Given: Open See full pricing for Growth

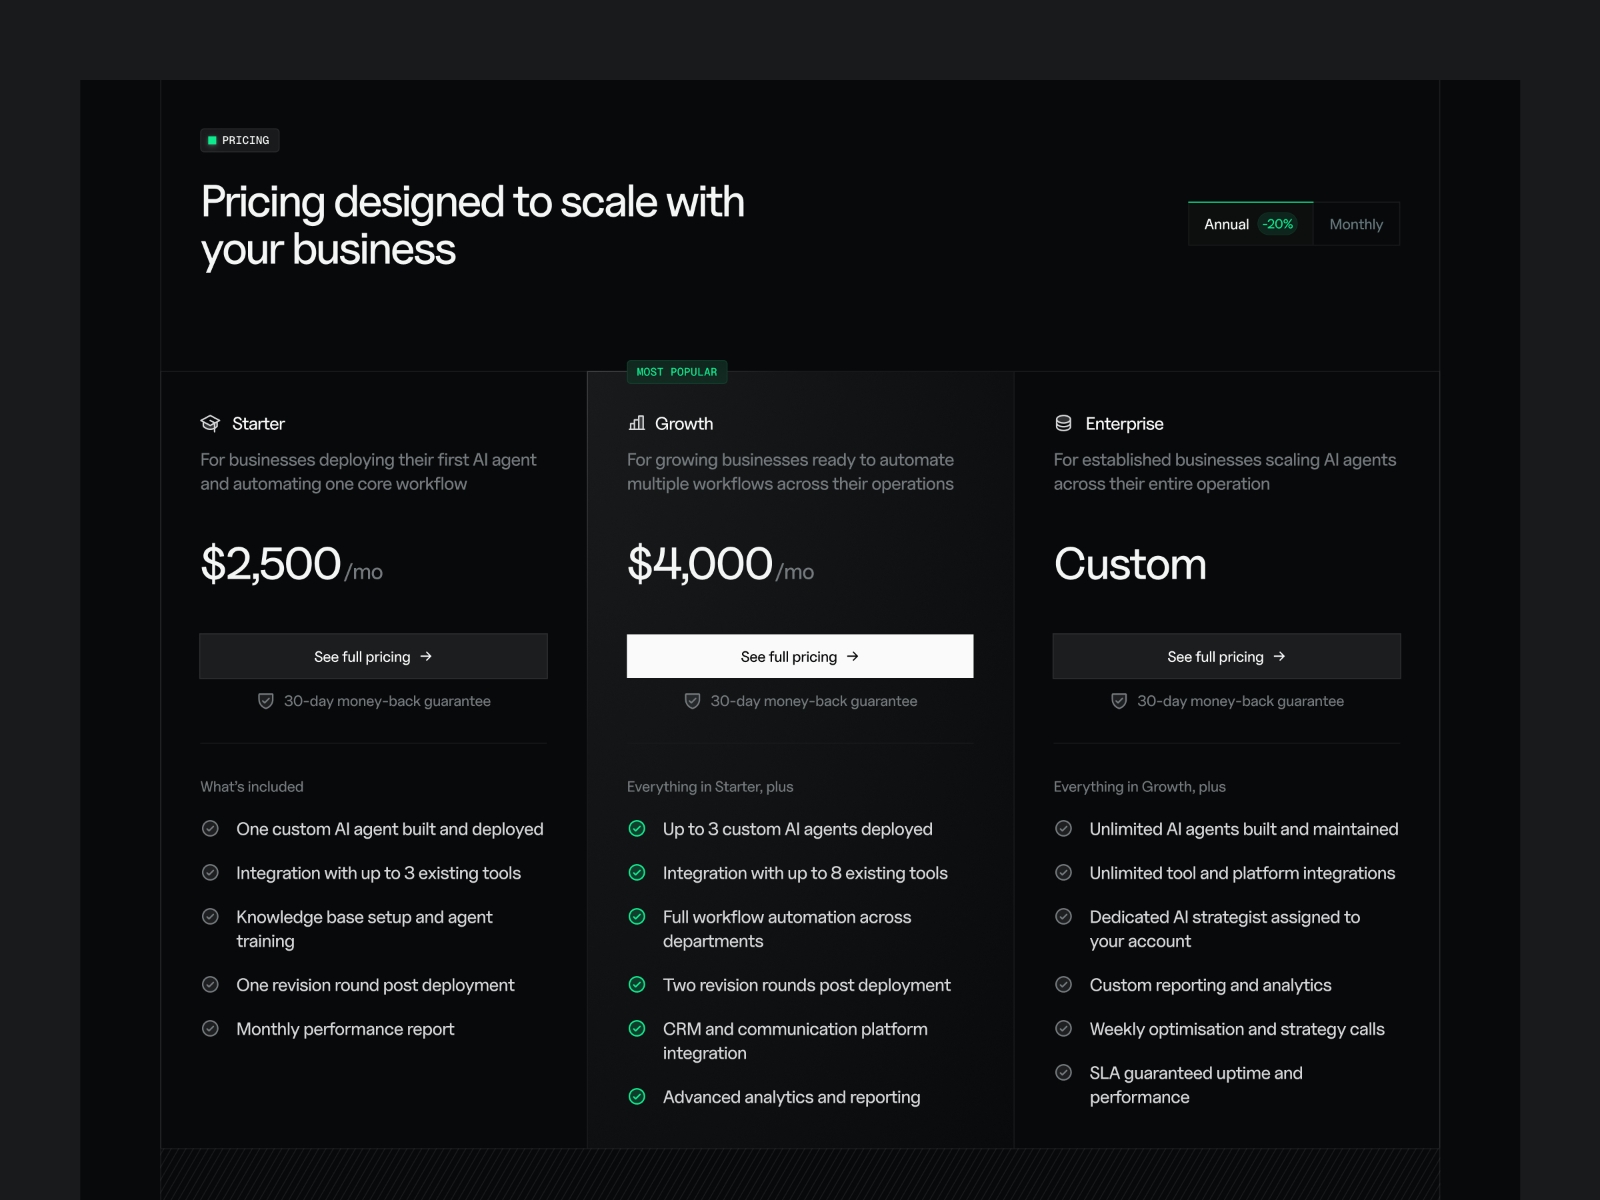Looking at the screenshot, I should coord(800,656).
